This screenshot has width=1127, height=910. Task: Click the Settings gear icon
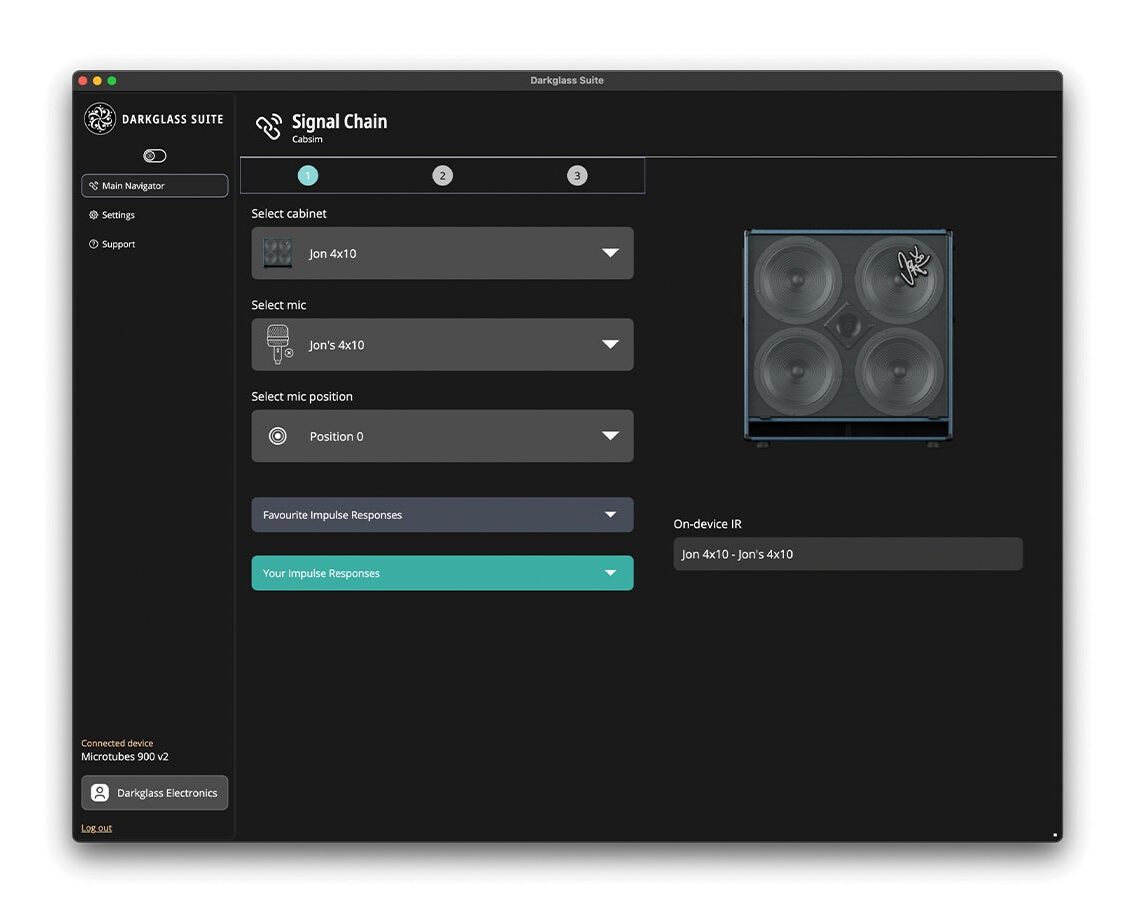pyautogui.click(x=93, y=215)
